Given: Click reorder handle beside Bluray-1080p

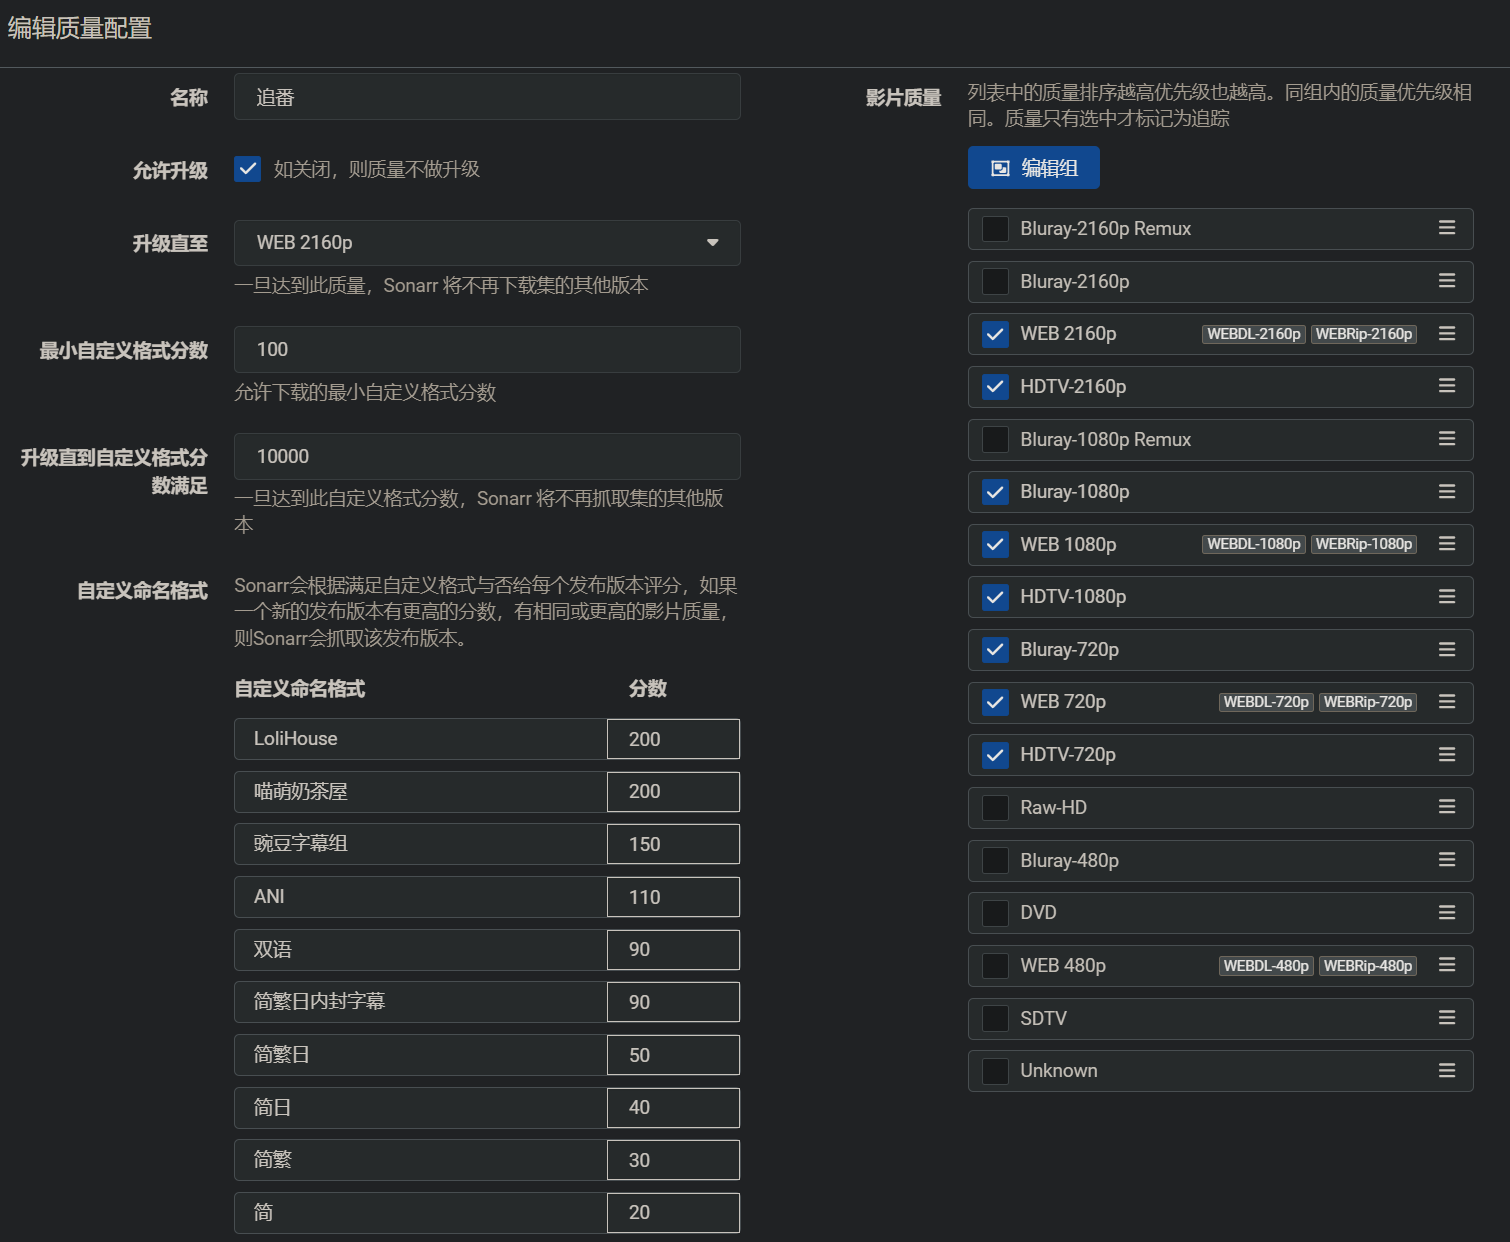Looking at the screenshot, I should (1446, 492).
